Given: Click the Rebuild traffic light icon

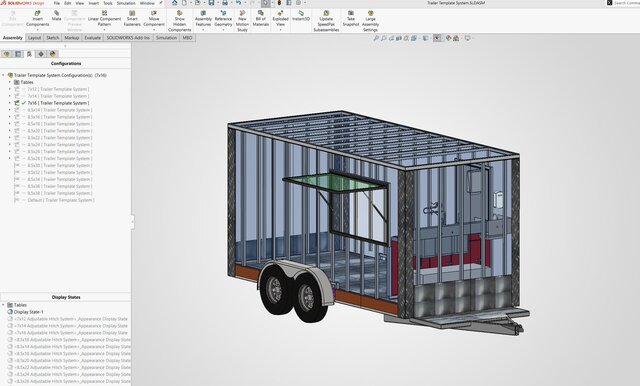Looking at the screenshot, I should pos(280,3).
